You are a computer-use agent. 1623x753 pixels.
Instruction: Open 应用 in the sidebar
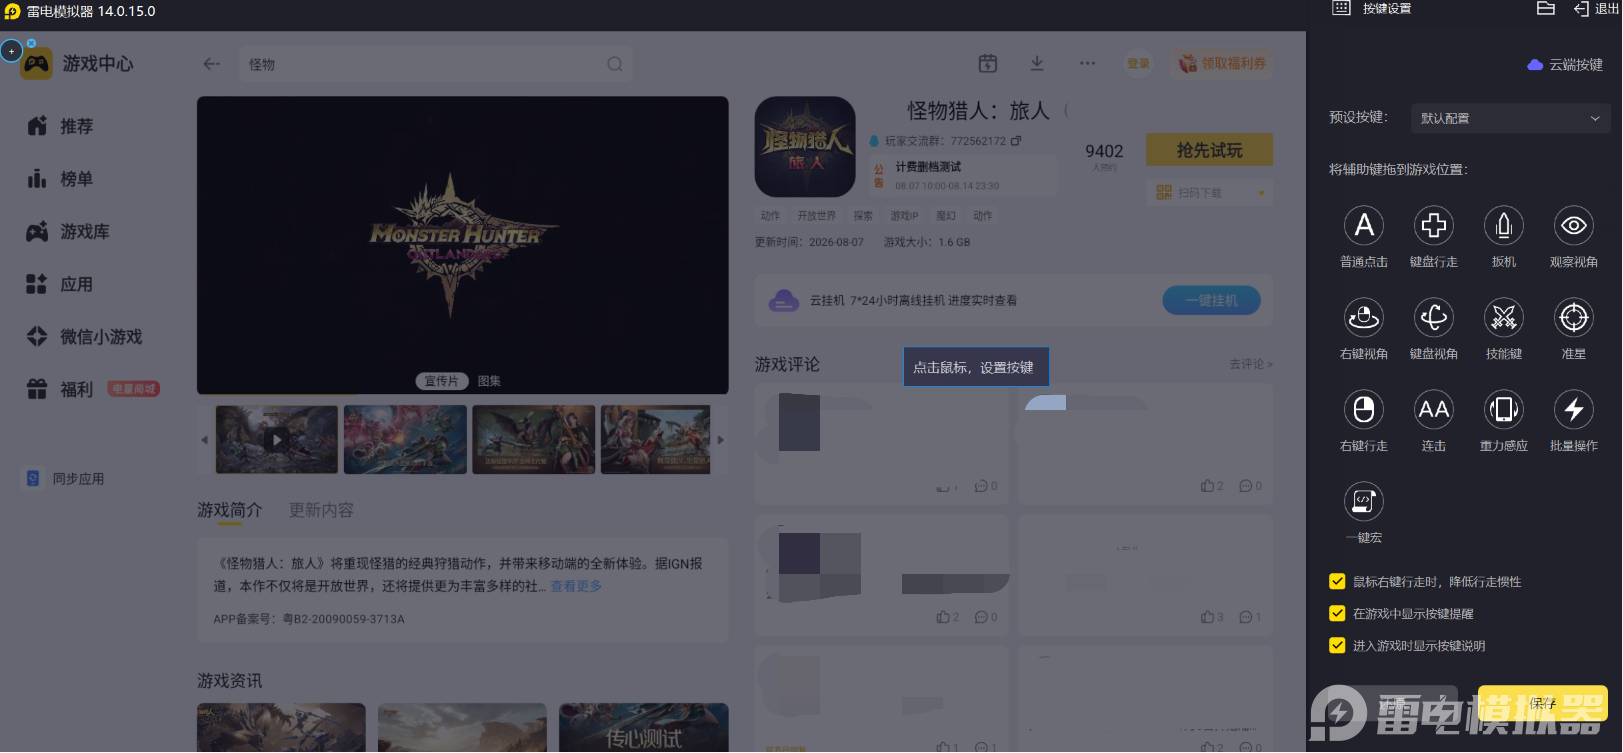60,285
